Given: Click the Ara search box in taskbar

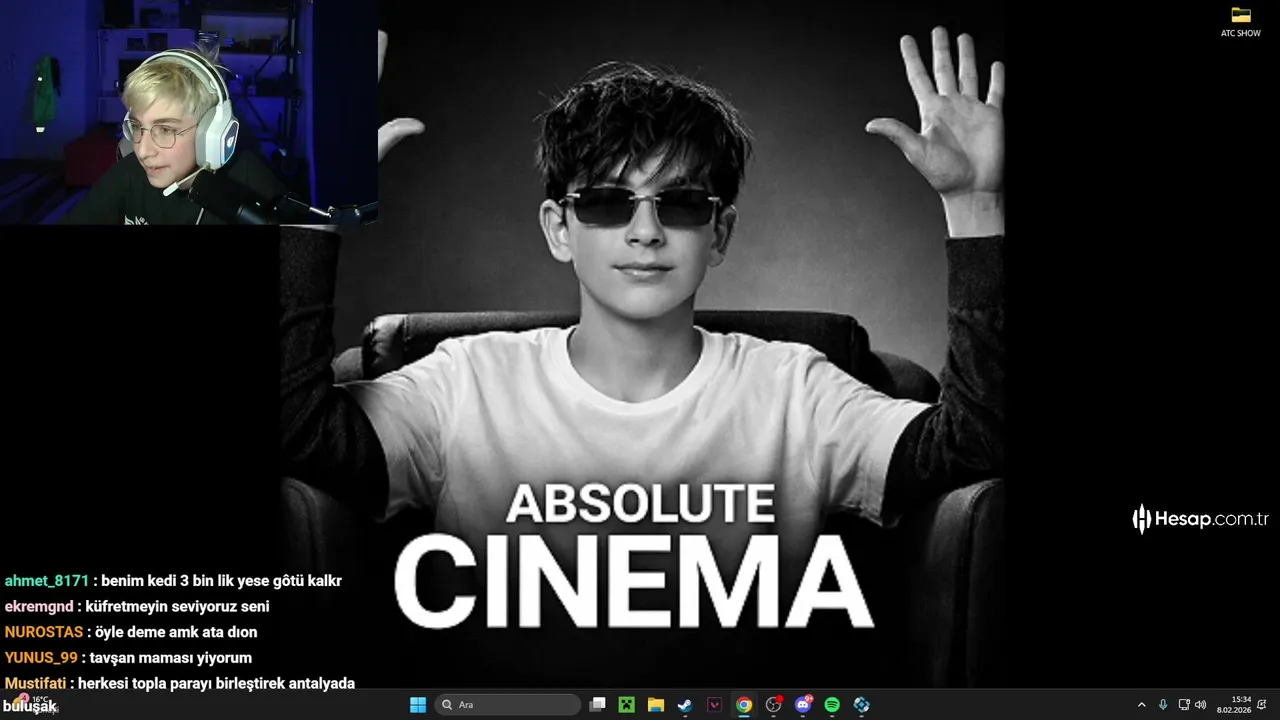Looking at the screenshot, I should (x=508, y=705).
